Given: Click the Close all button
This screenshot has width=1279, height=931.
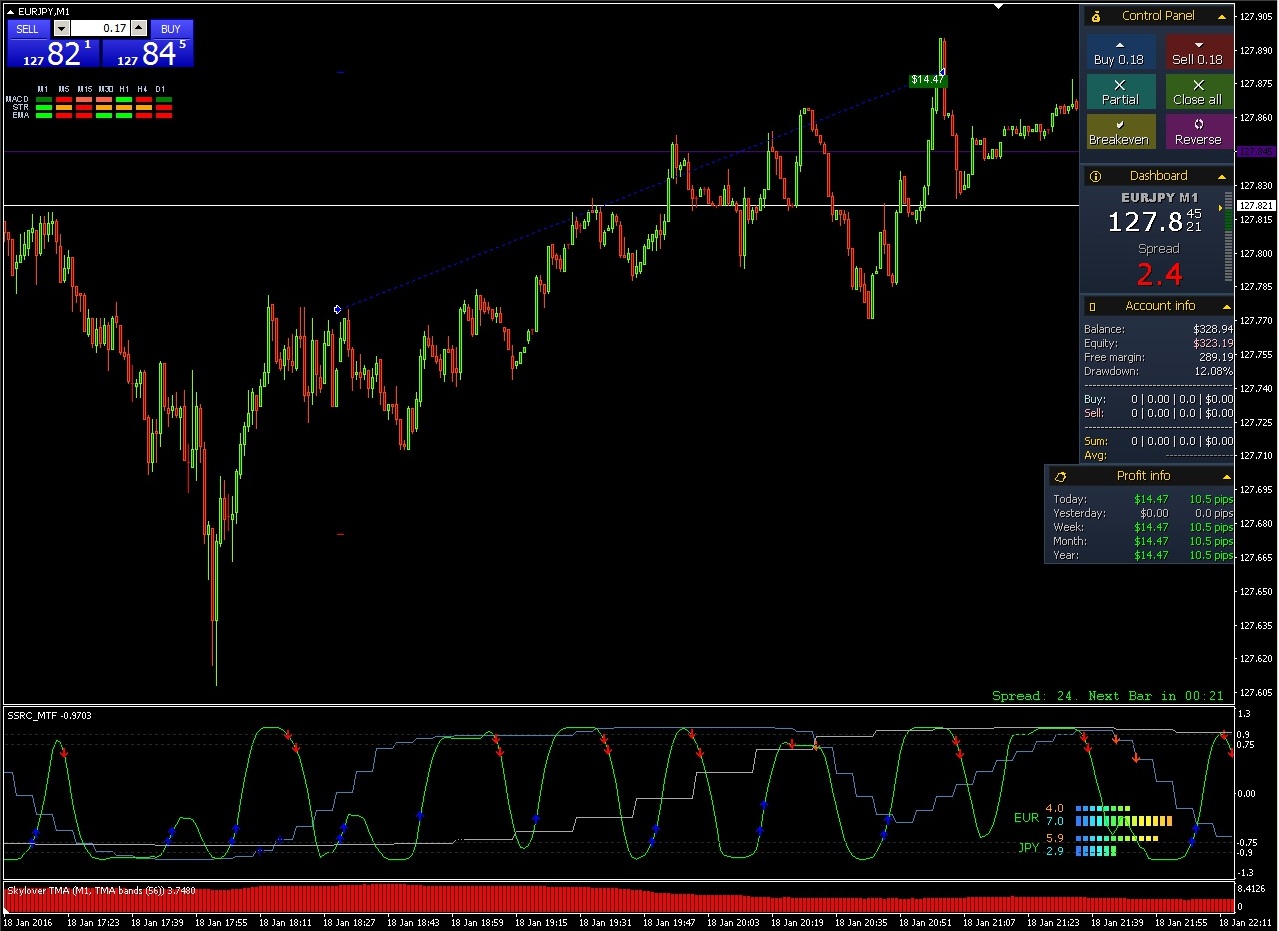Looking at the screenshot, I should pos(1198,92).
